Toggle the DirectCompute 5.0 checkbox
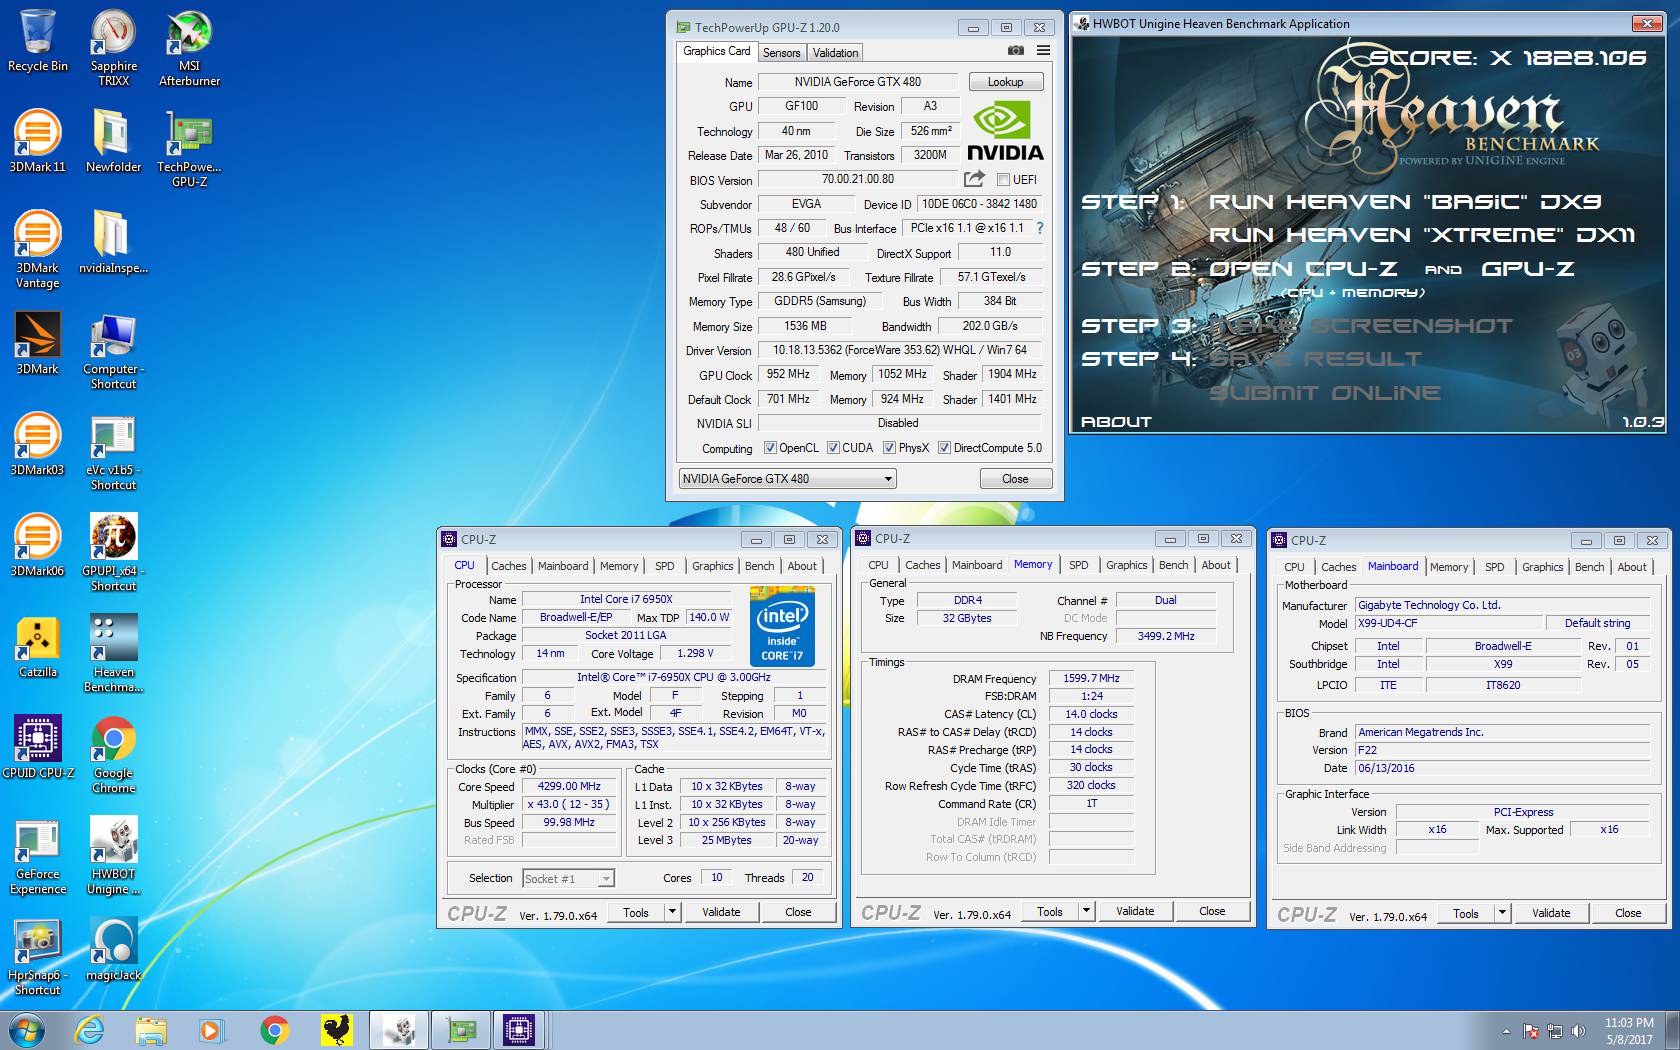The image size is (1680, 1050). (944, 448)
